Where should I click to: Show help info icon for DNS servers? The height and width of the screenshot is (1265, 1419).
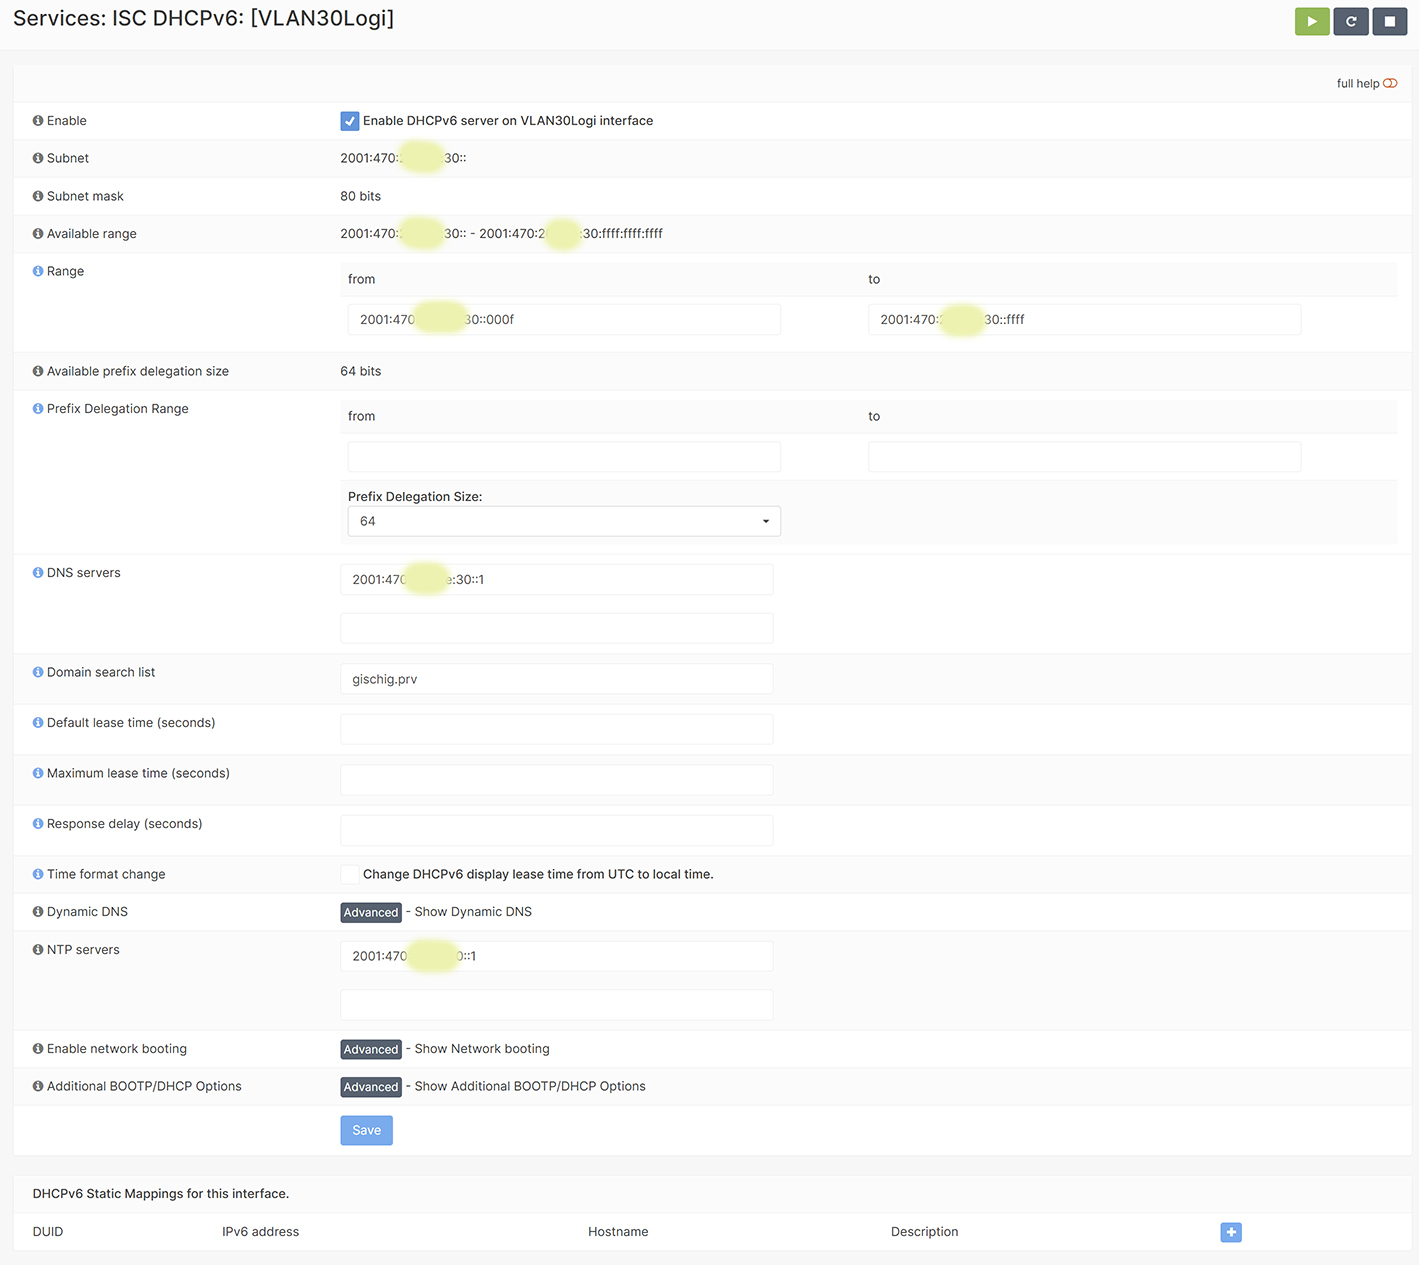point(38,573)
